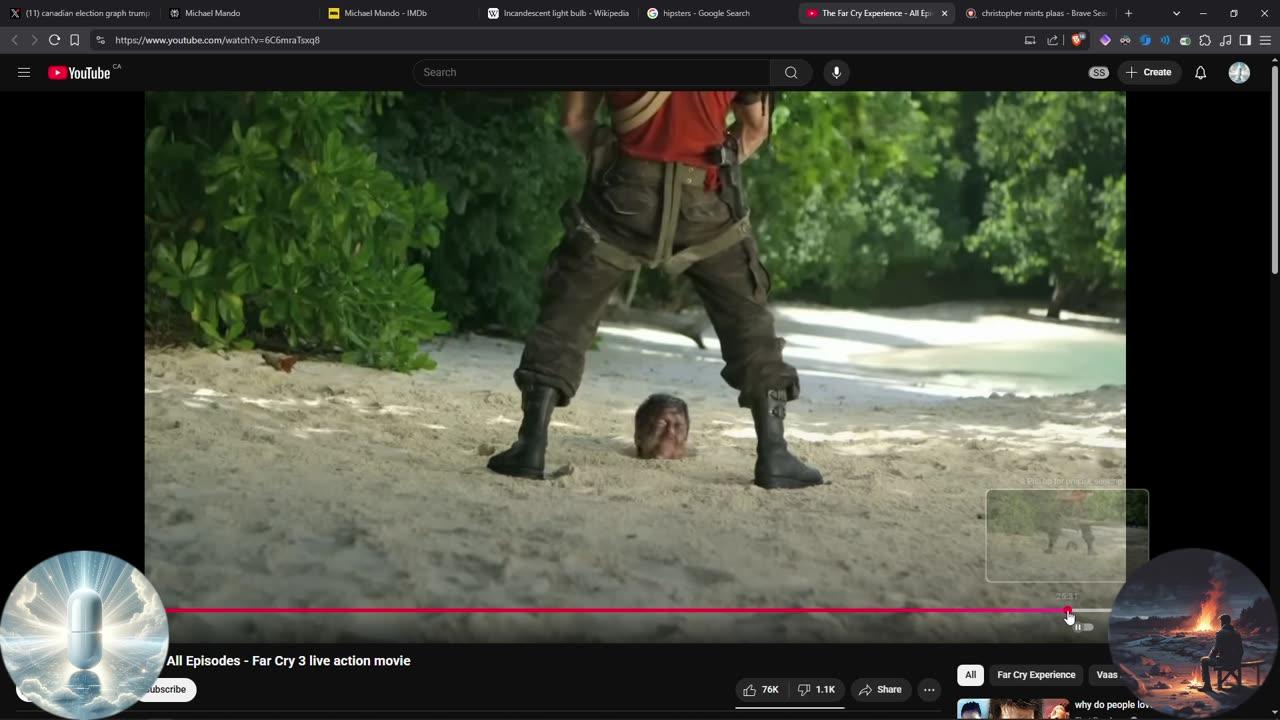Like the video with thumbs up
This screenshot has width=1280, height=720.
pos(761,689)
